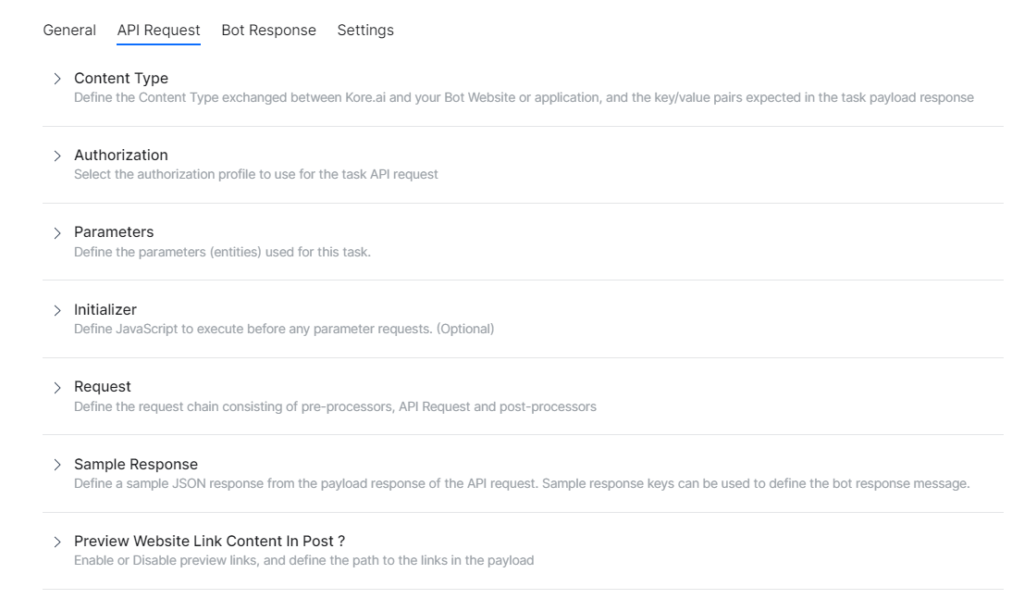Click chevron next to Preview Website Link
The height and width of the screenshot is (611, 1024).
click(x=57, y=541)
